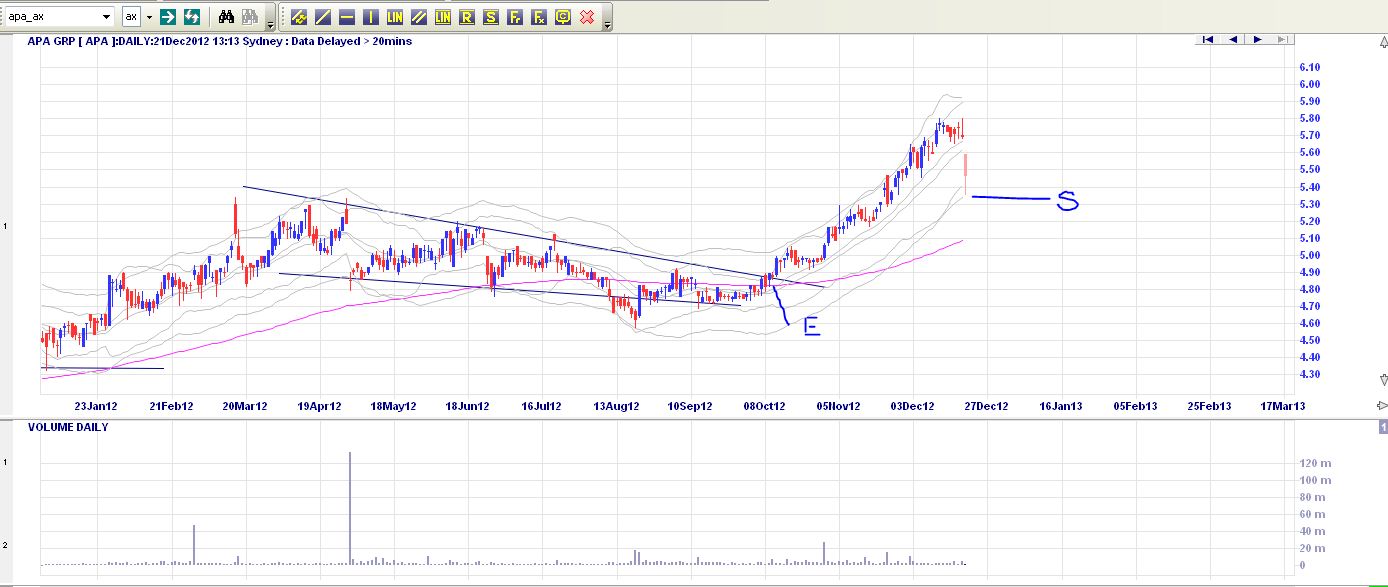
Task: Click the ax exchange code field
Action: (132, 17)
